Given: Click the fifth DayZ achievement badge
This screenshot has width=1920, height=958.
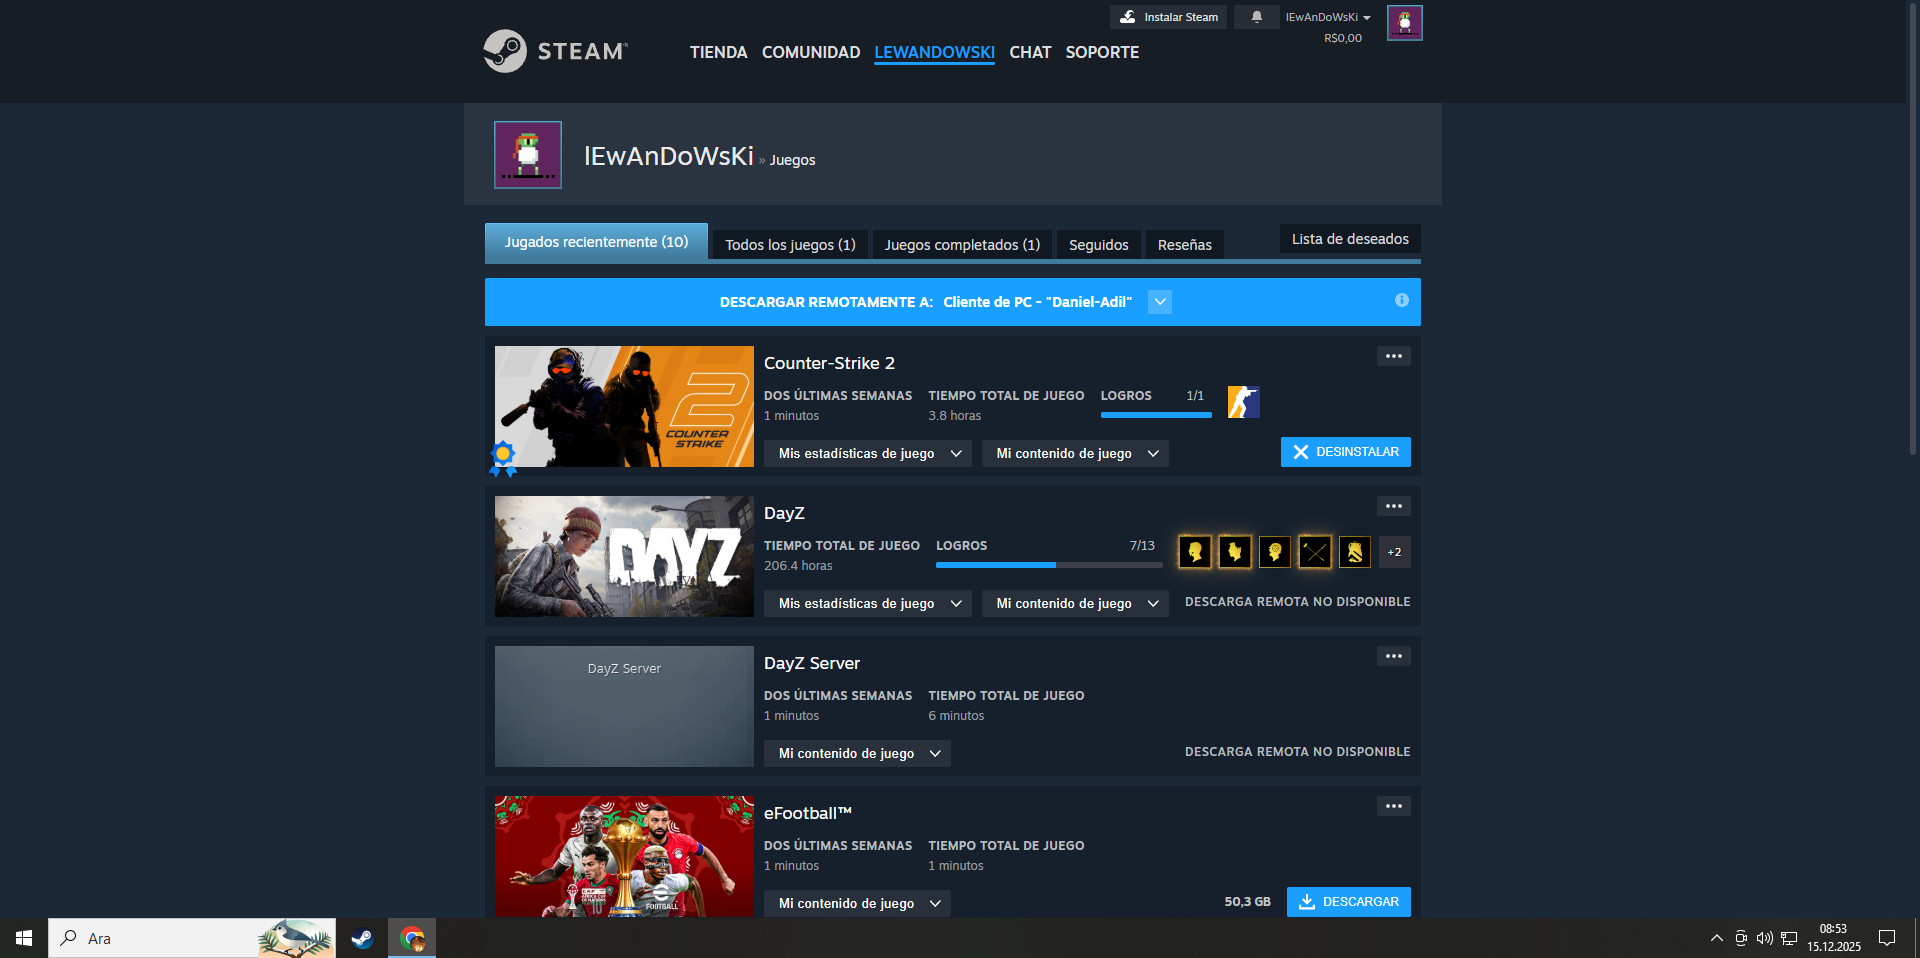Looking at the screenshot, I should 1355,552.
